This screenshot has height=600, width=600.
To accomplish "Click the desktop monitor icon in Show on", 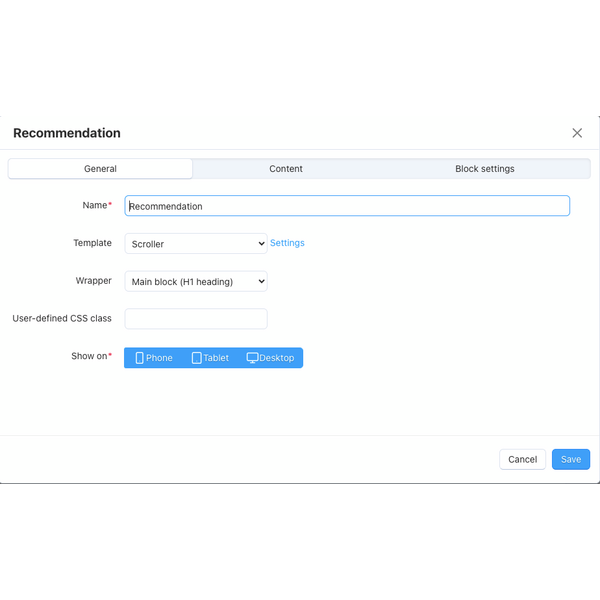I will [252, 358].
